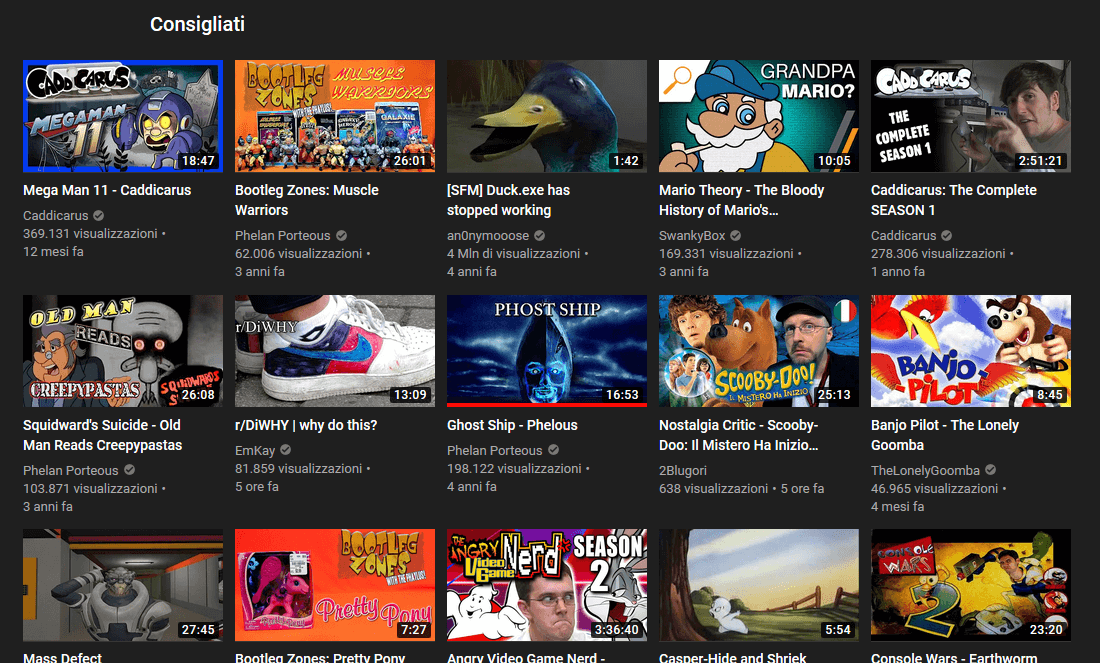The image size is (1100, 663).
Task: Open the r/DiWHY sneaker thumbnail
Action: [335, 351]
